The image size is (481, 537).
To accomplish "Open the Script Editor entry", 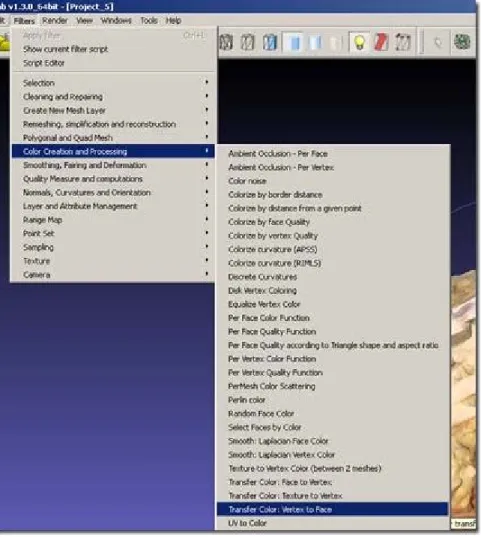I will tap(44, 63).
